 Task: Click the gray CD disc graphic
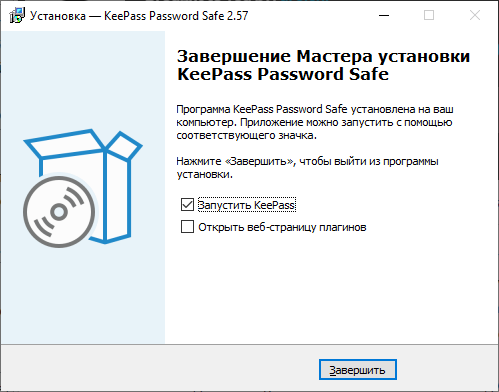click(x=59, y=212)
